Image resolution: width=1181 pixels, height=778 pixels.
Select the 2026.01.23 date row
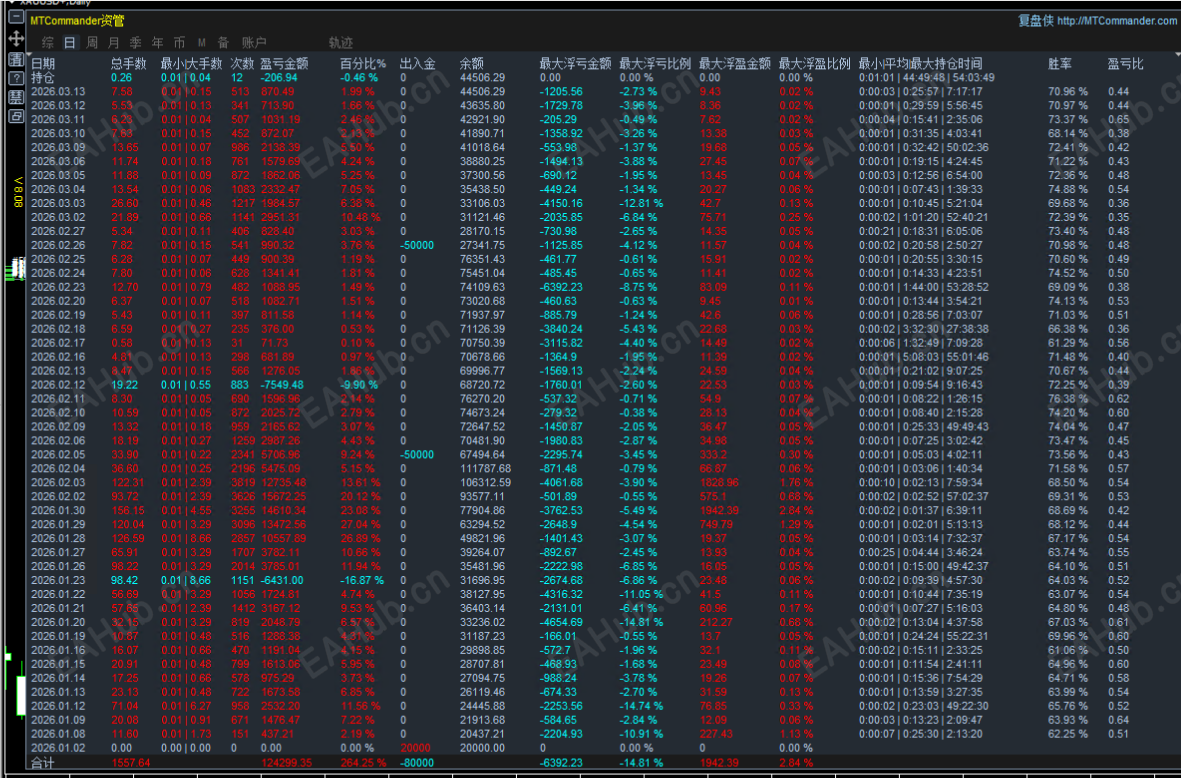coord(58,580)
